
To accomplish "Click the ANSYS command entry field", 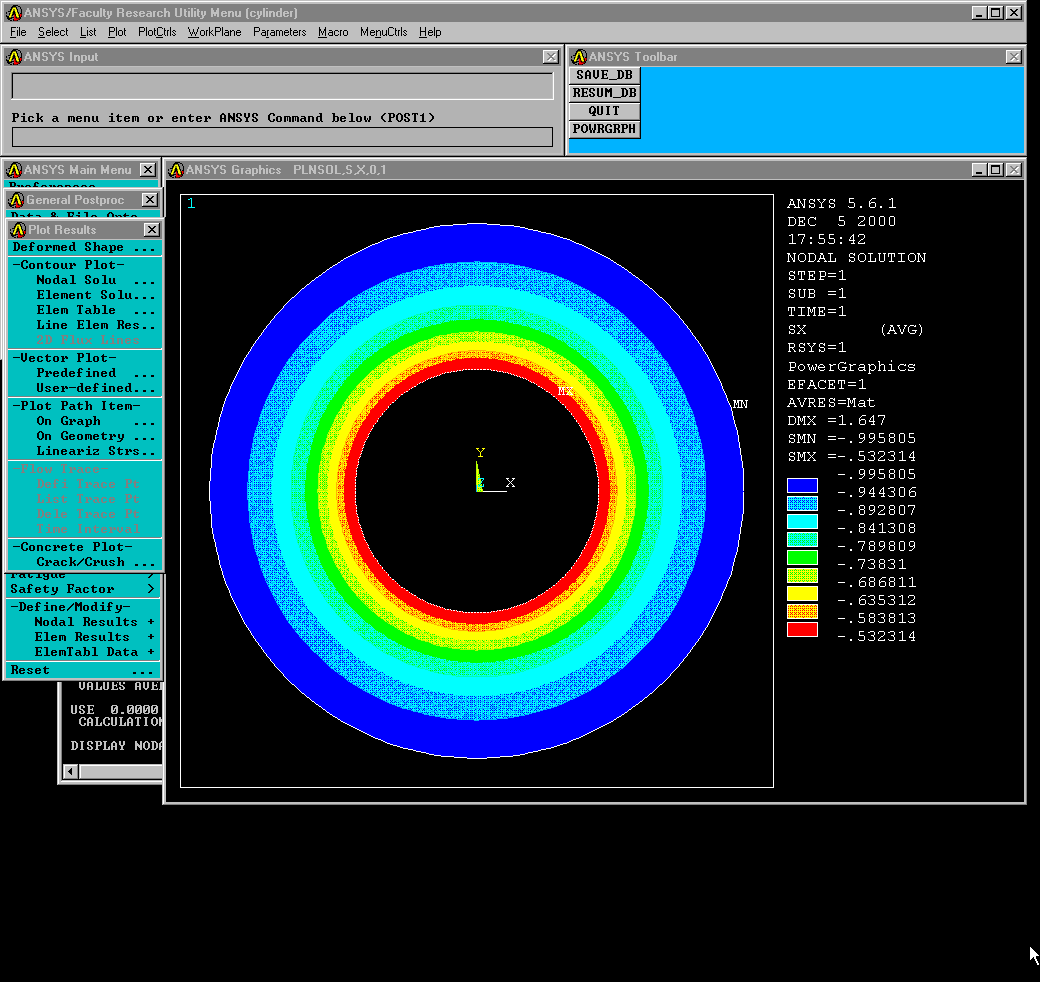I will (283, 137).
